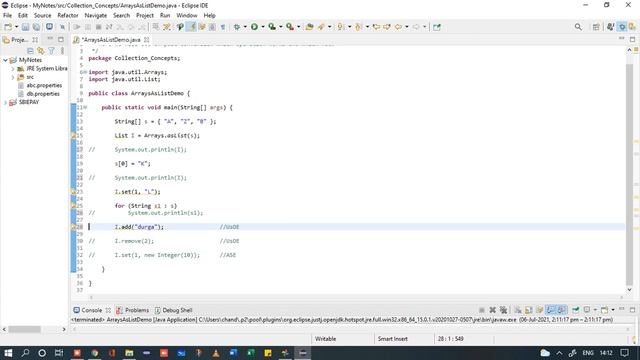Click the Pin Editor icon
This screenshot has height=360, width=640.
click(437, 27)
